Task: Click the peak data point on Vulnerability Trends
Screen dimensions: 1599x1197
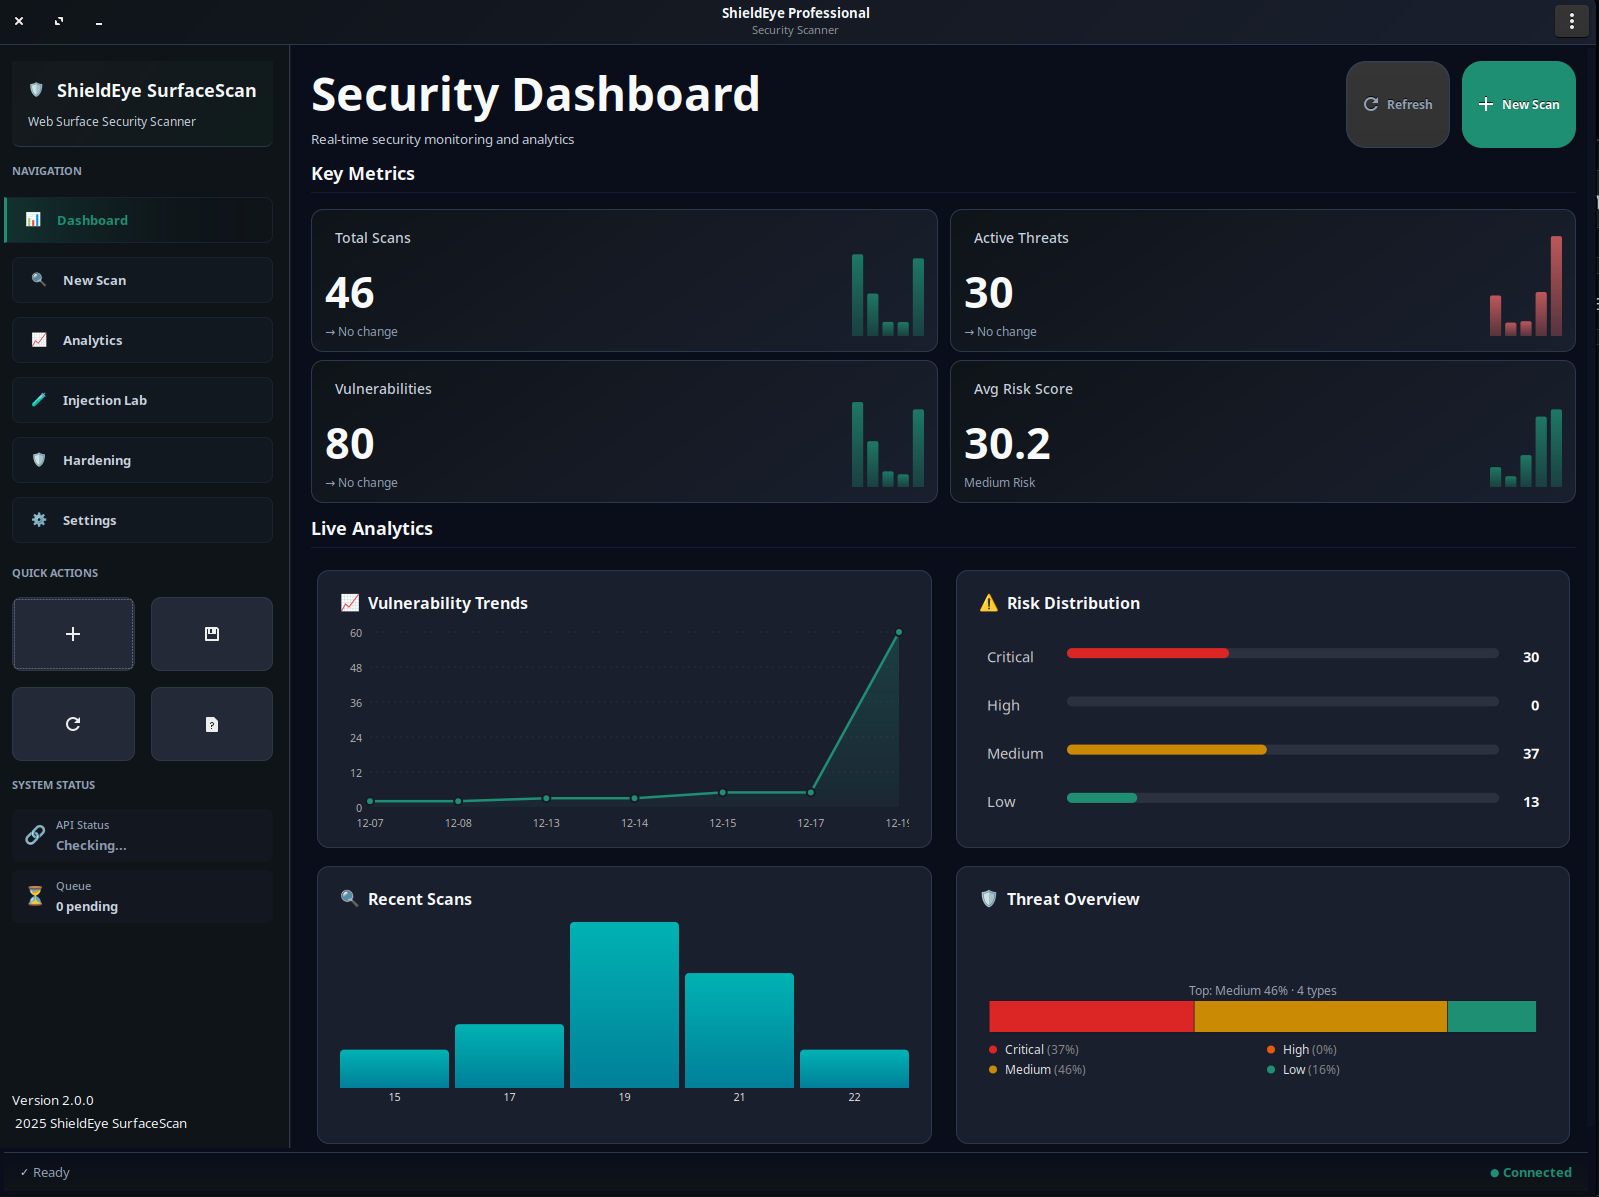Action: pos(899,632)
